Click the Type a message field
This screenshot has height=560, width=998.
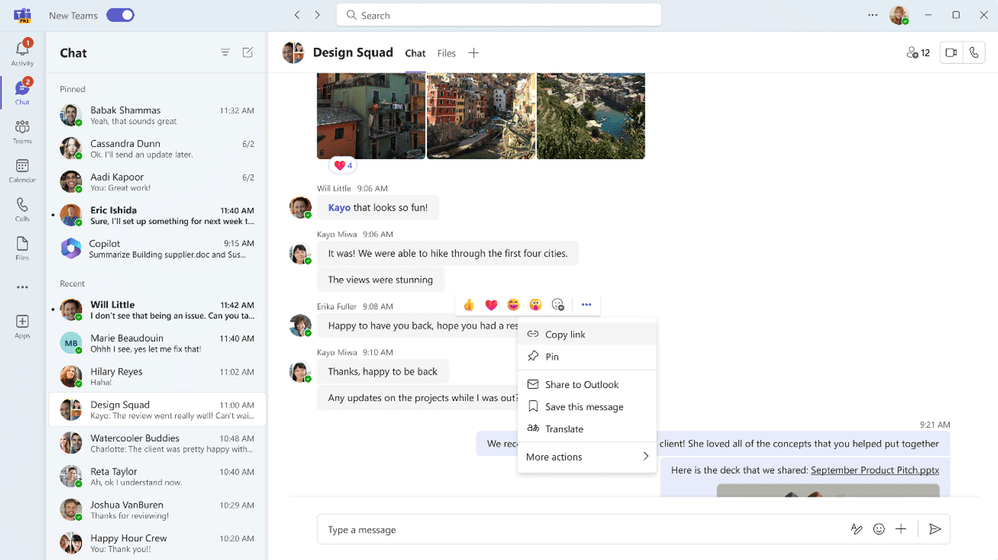coord(580,529)
